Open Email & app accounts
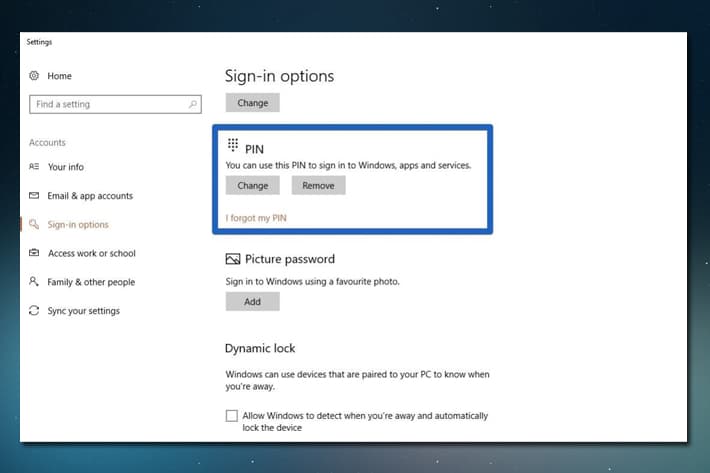Screen dimensions: 710x473 click(x=90, y=196)
